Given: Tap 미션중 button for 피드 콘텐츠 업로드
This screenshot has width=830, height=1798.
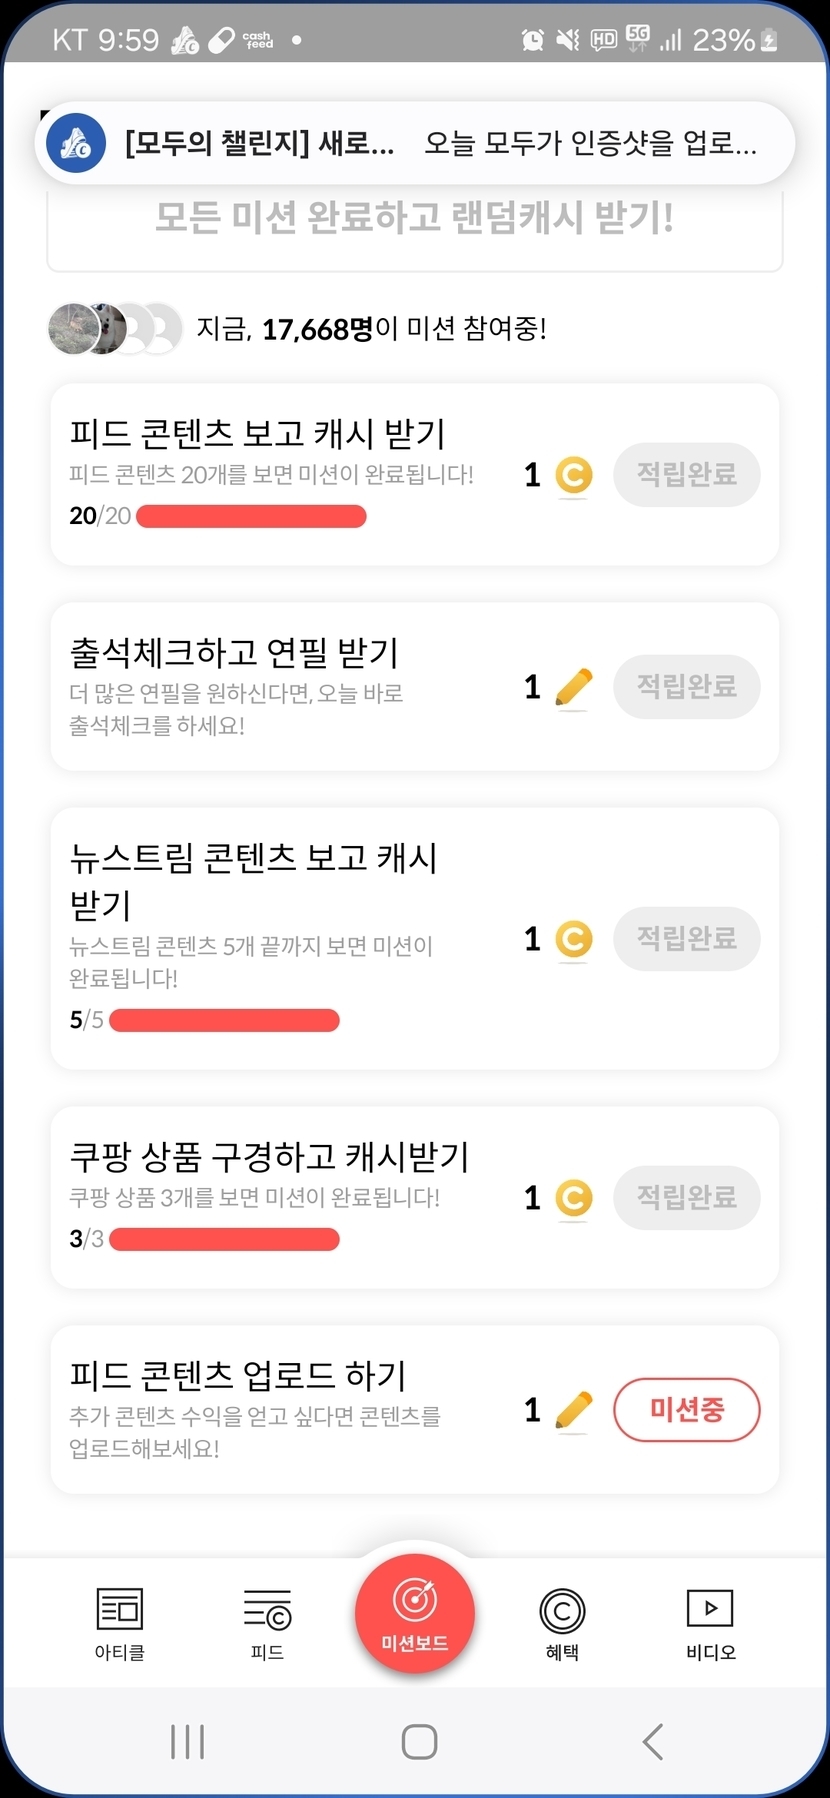Looking at the screenshot, I should click(686, 1410).
